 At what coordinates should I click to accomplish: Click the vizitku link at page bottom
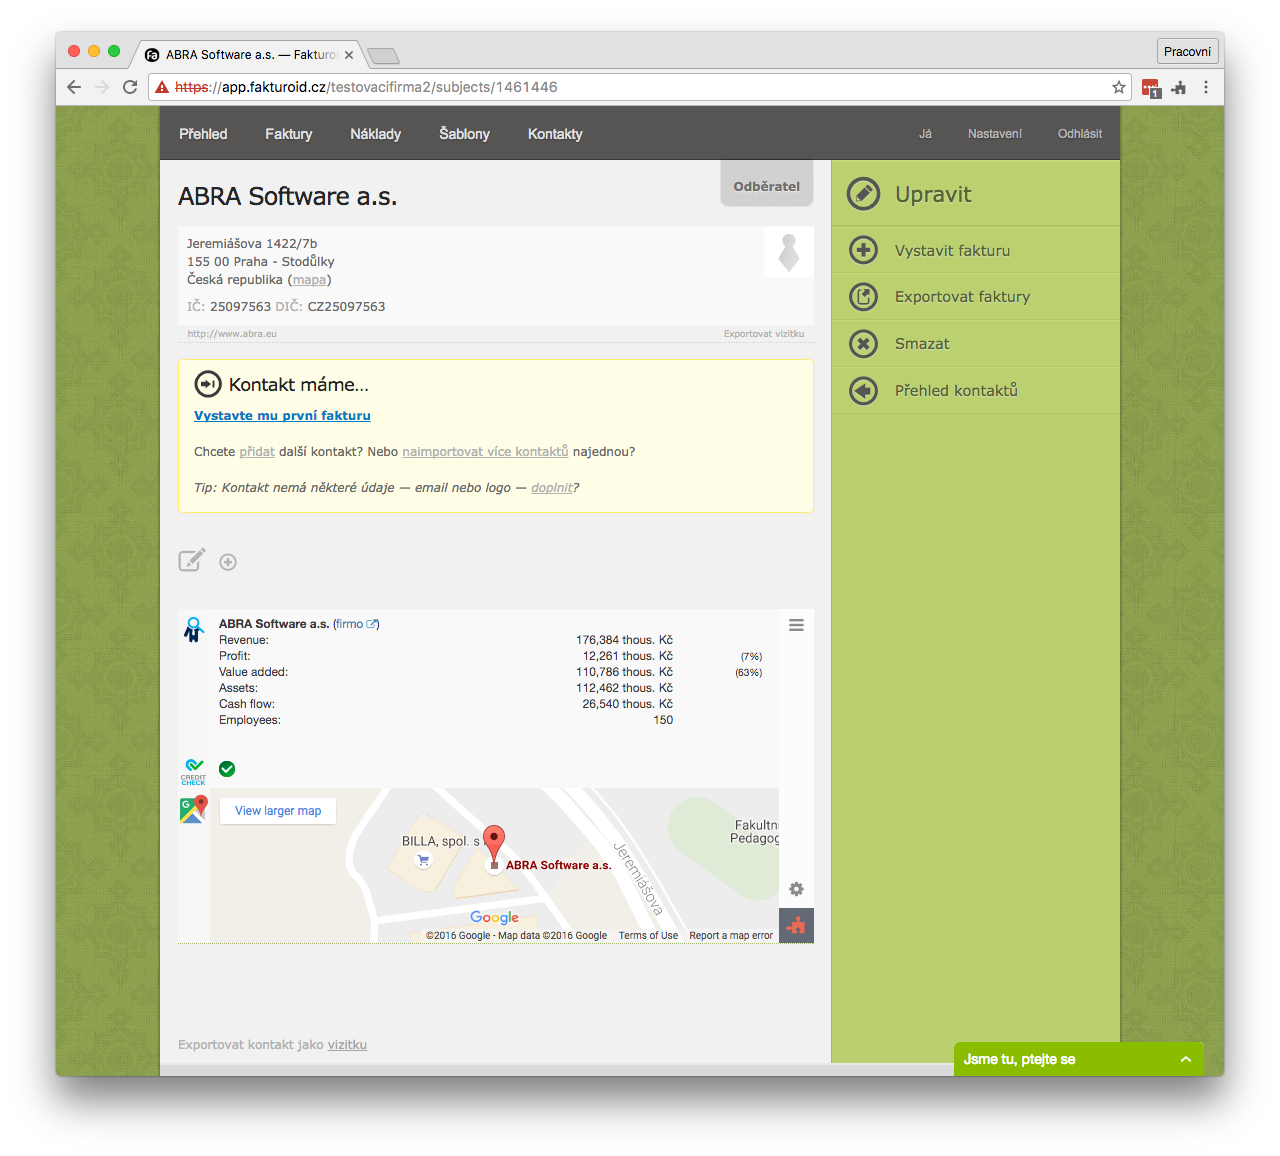[x=347, y=1045]
